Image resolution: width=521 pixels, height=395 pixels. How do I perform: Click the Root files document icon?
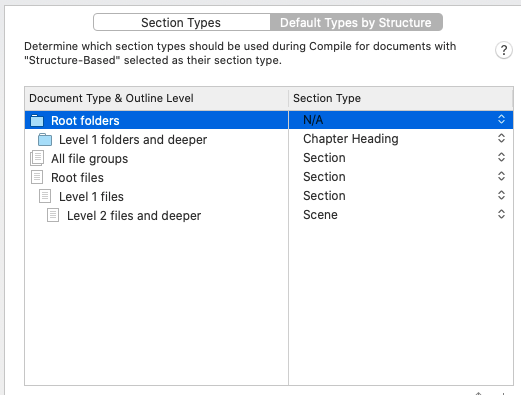pos(37,177)
